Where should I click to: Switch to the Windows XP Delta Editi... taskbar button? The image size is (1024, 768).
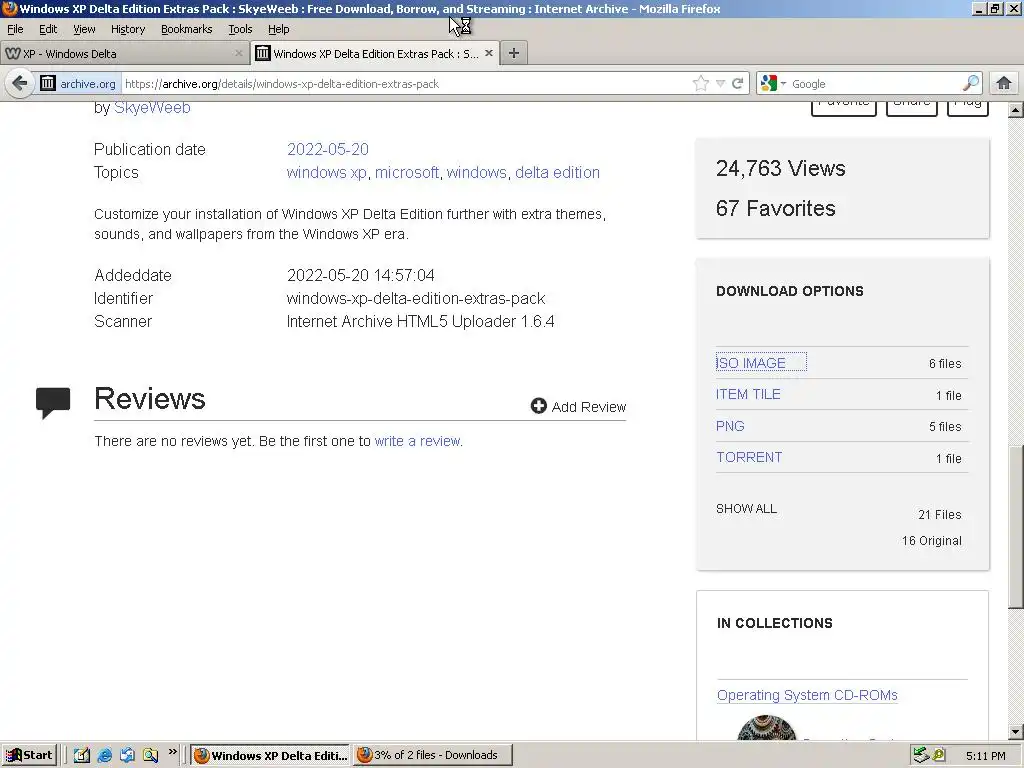pos(271,756)
